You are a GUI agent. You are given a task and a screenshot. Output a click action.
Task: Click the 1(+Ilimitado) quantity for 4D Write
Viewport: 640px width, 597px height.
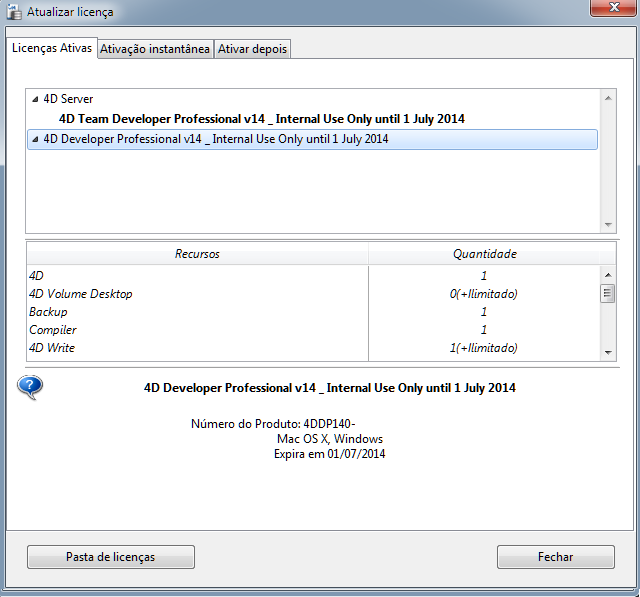coord(484,348)
